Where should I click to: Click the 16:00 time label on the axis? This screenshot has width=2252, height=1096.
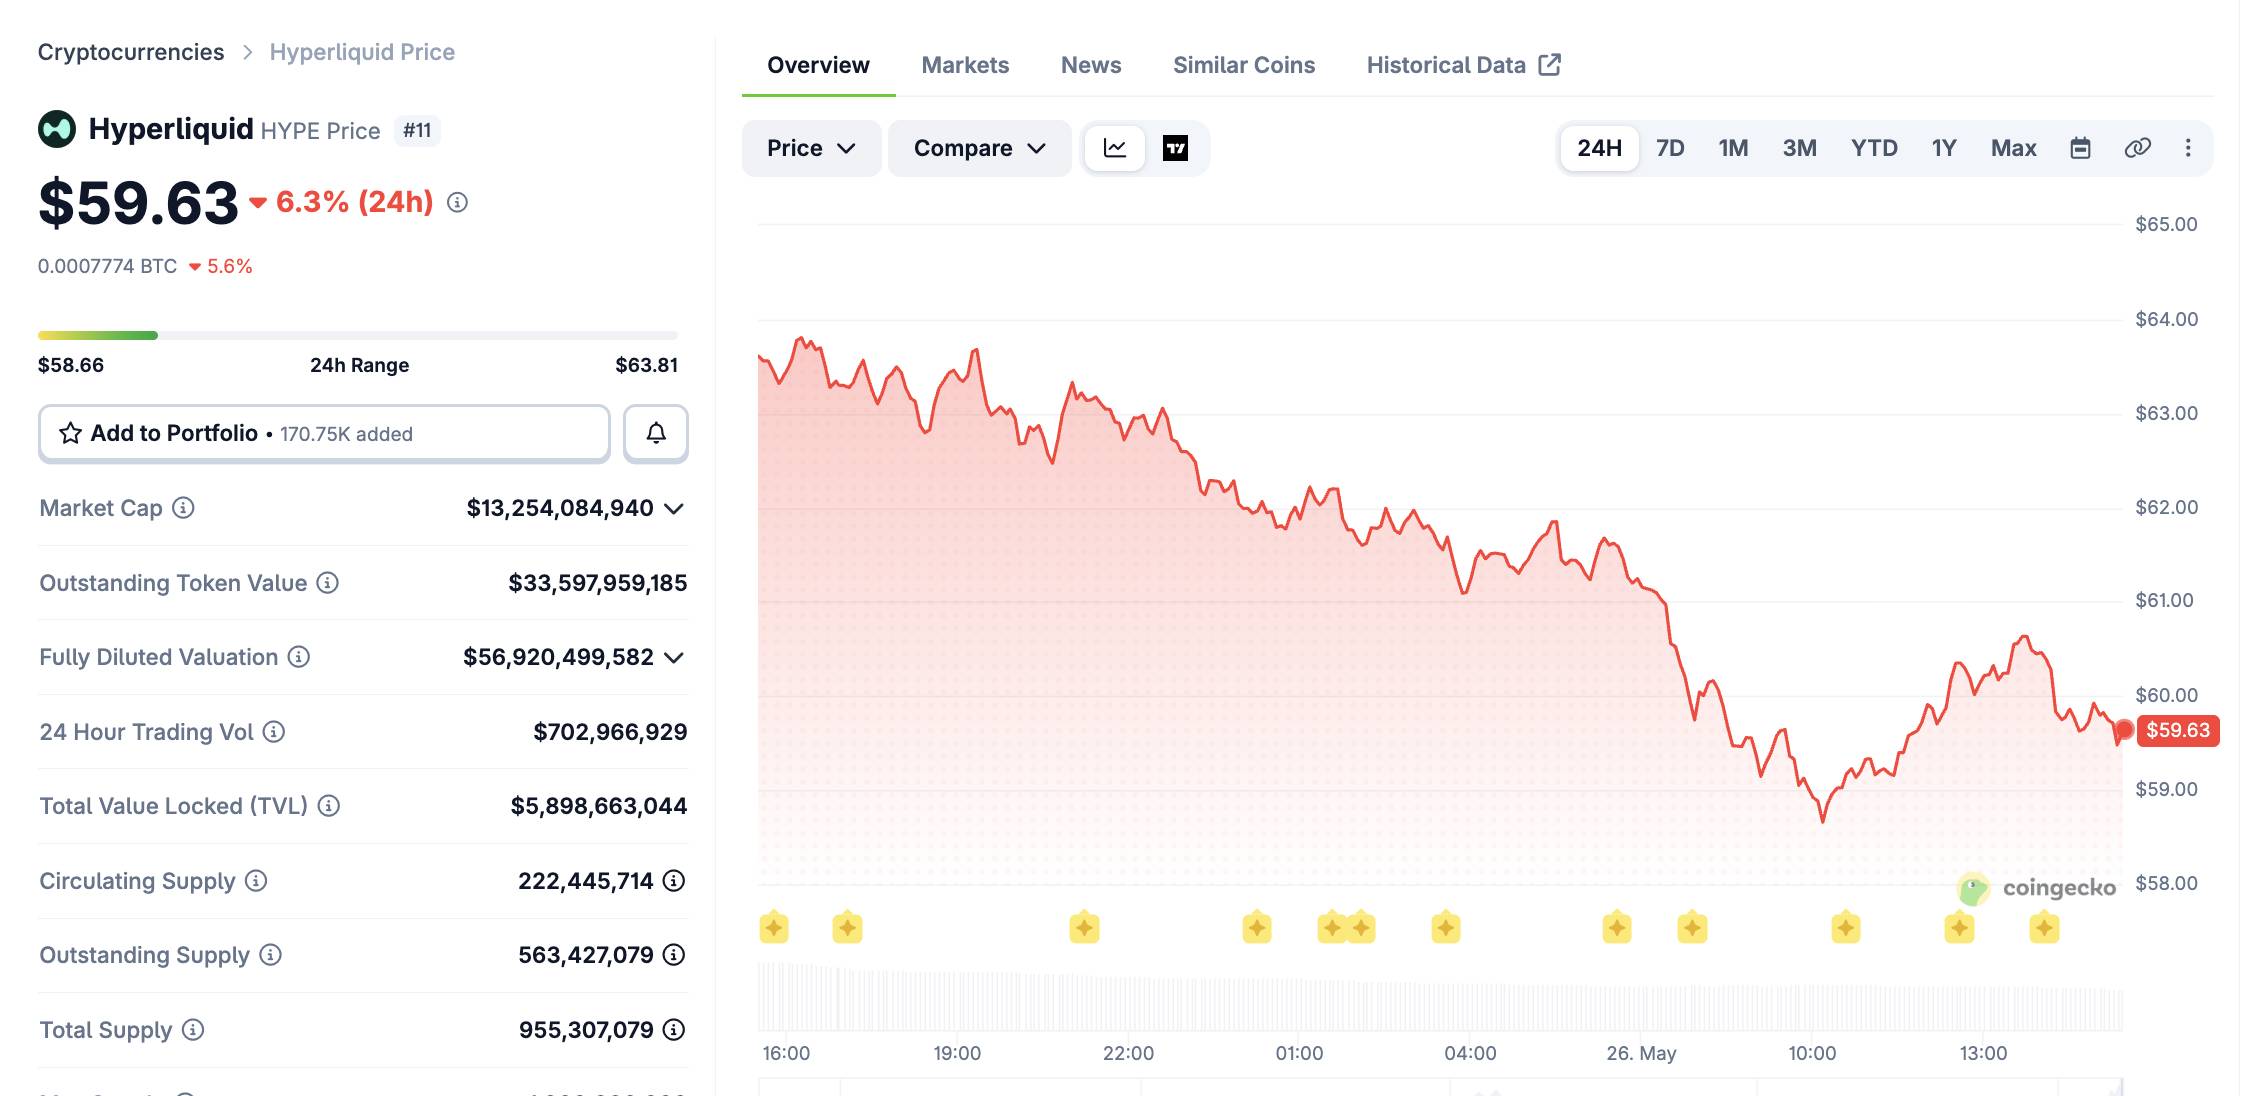click(786, 1053)
